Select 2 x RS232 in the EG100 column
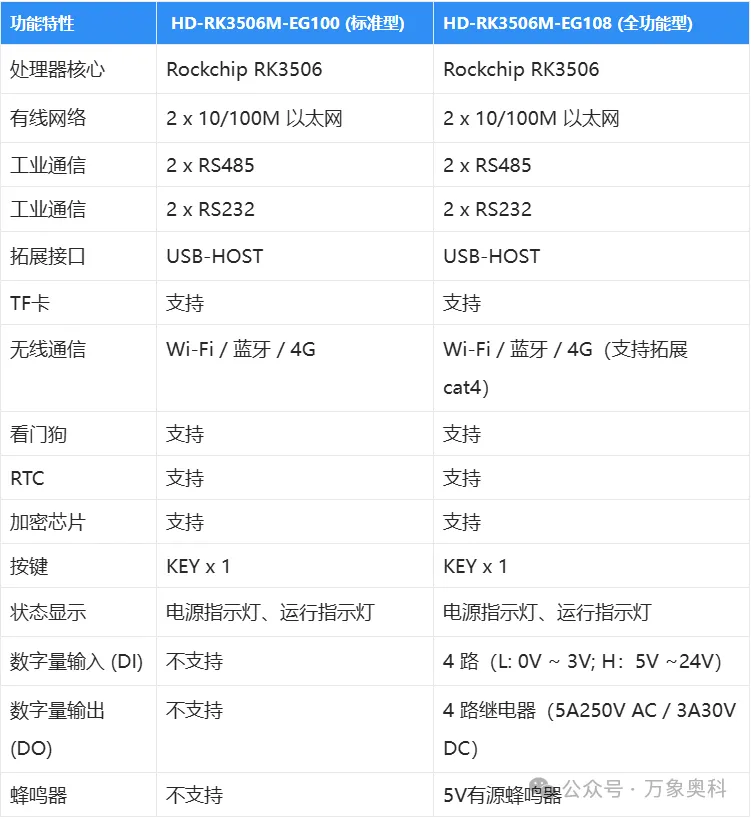Image resolution: width=751 pixels, height=819 pixels. coord(210,209)
